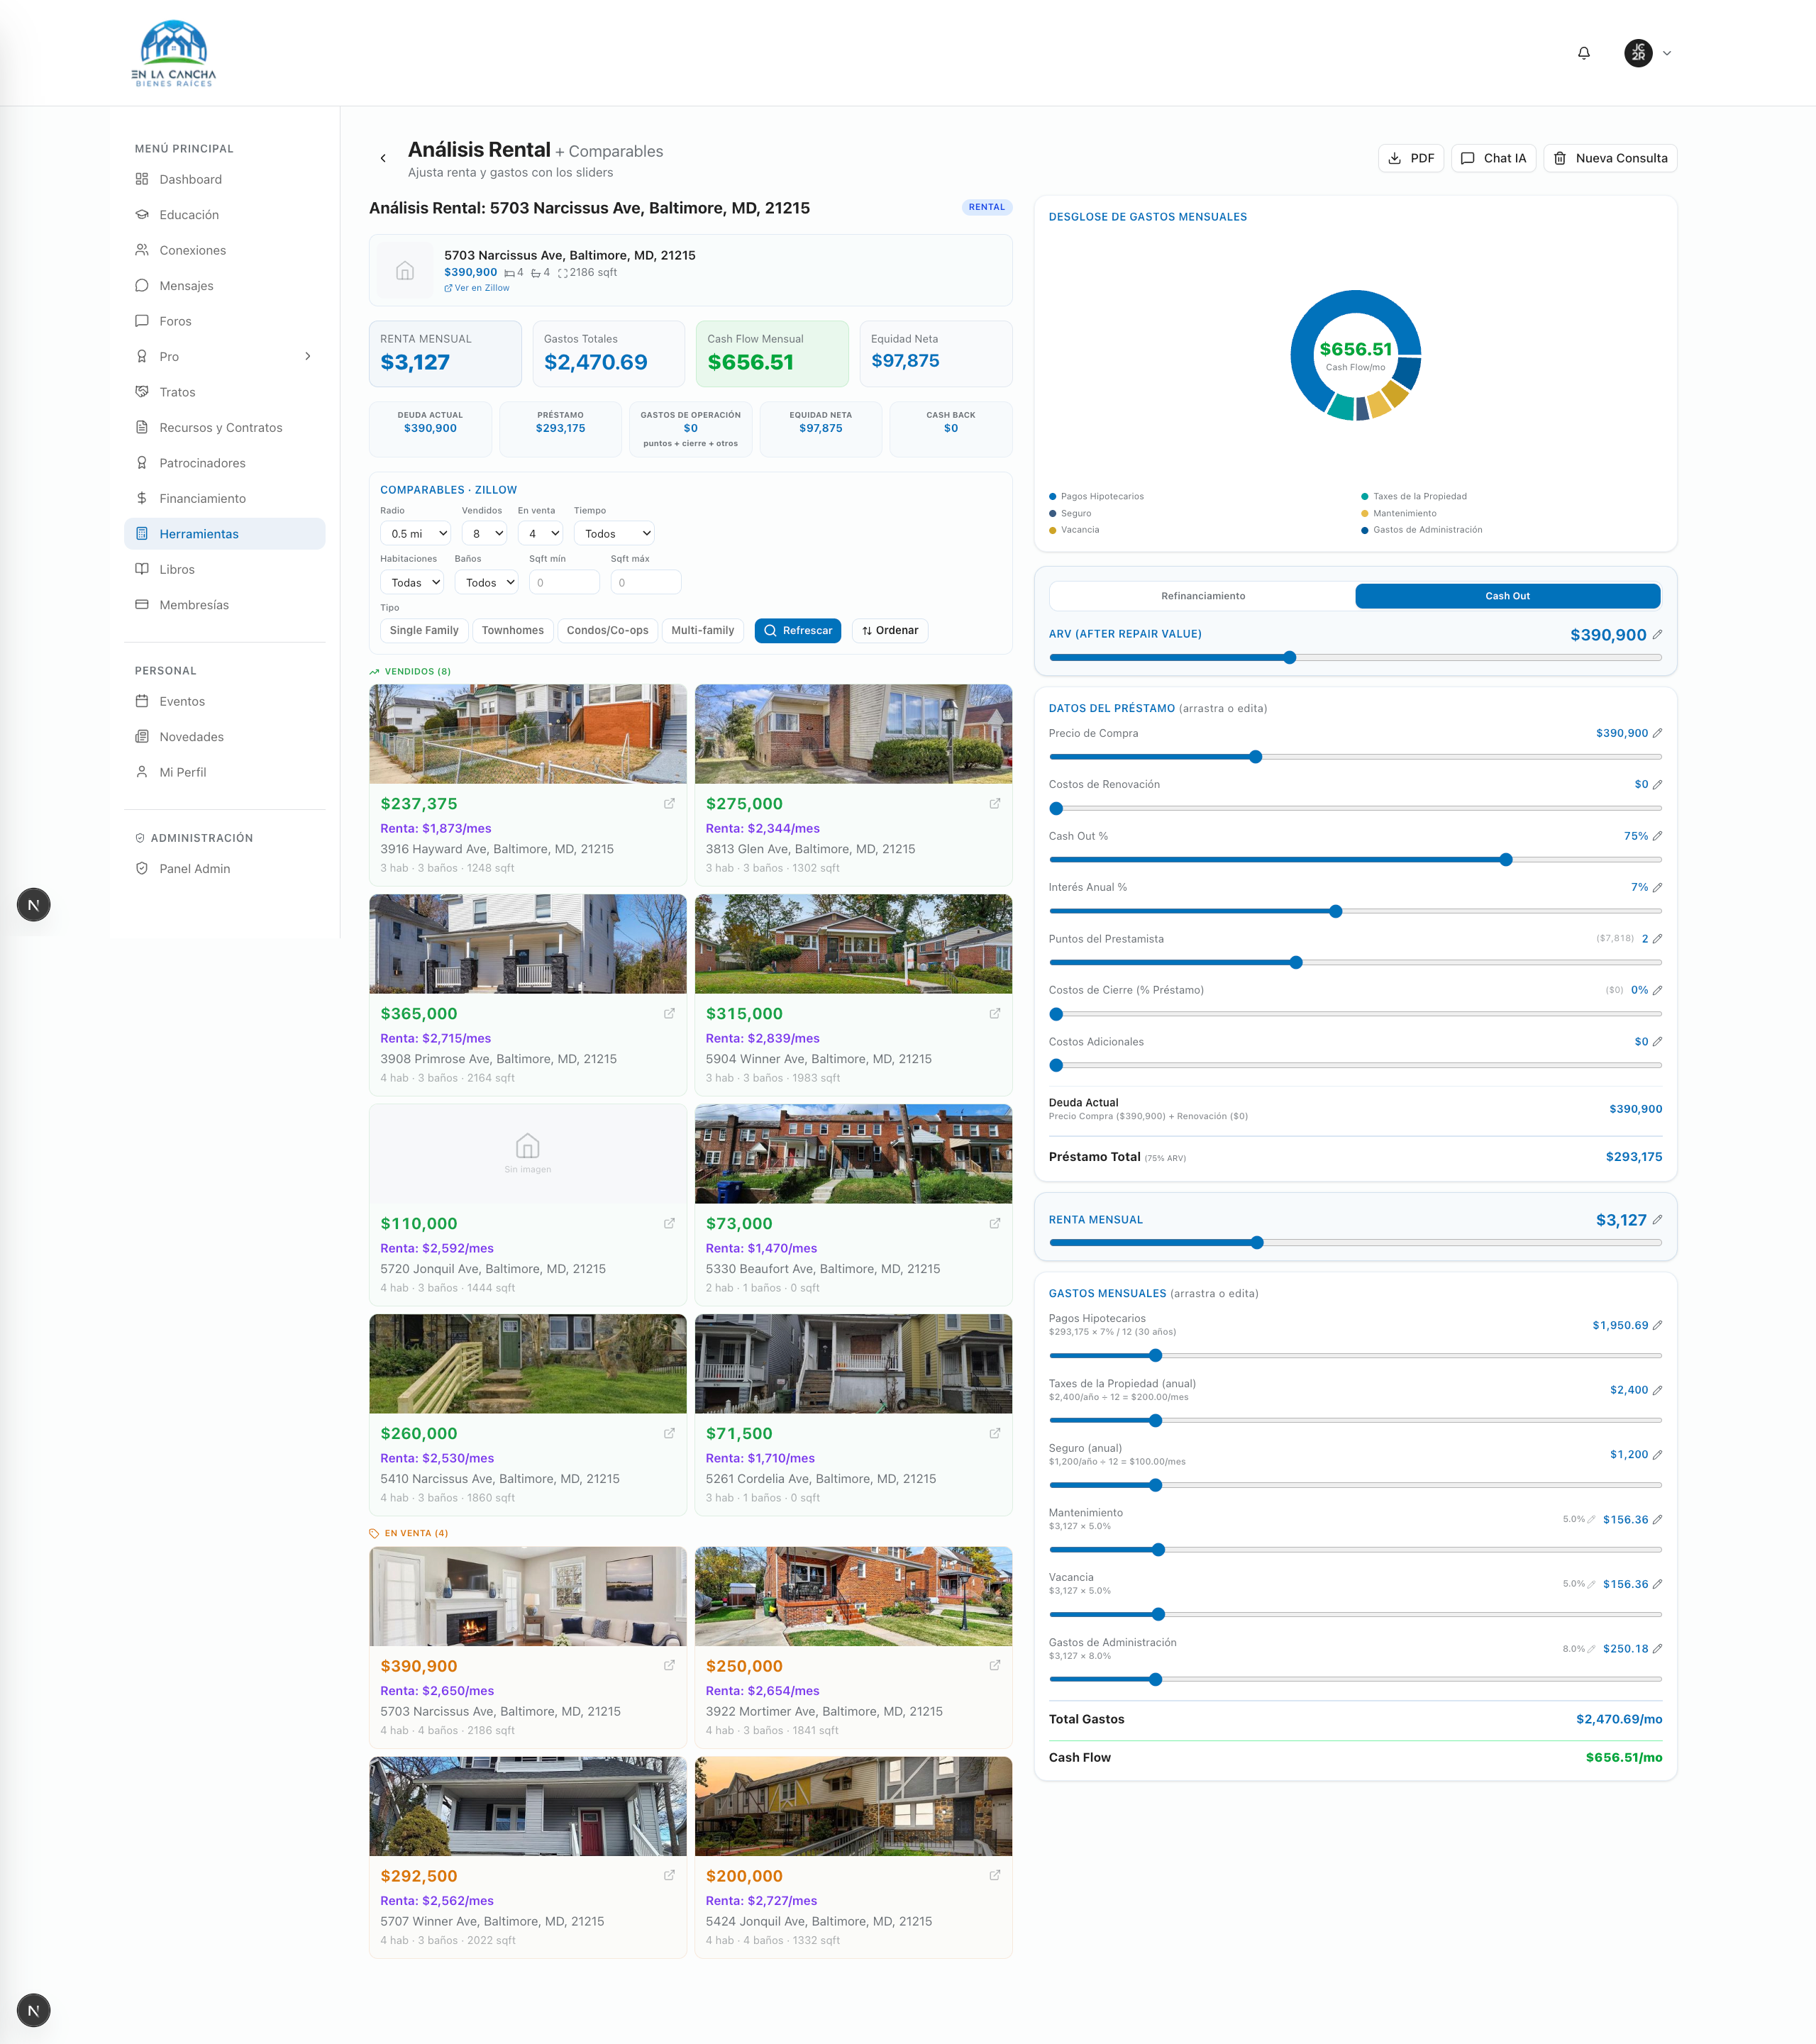Open external link icon on $237,375 listing
Screen dimensions: 1816x2044
[x=669, y=804]
